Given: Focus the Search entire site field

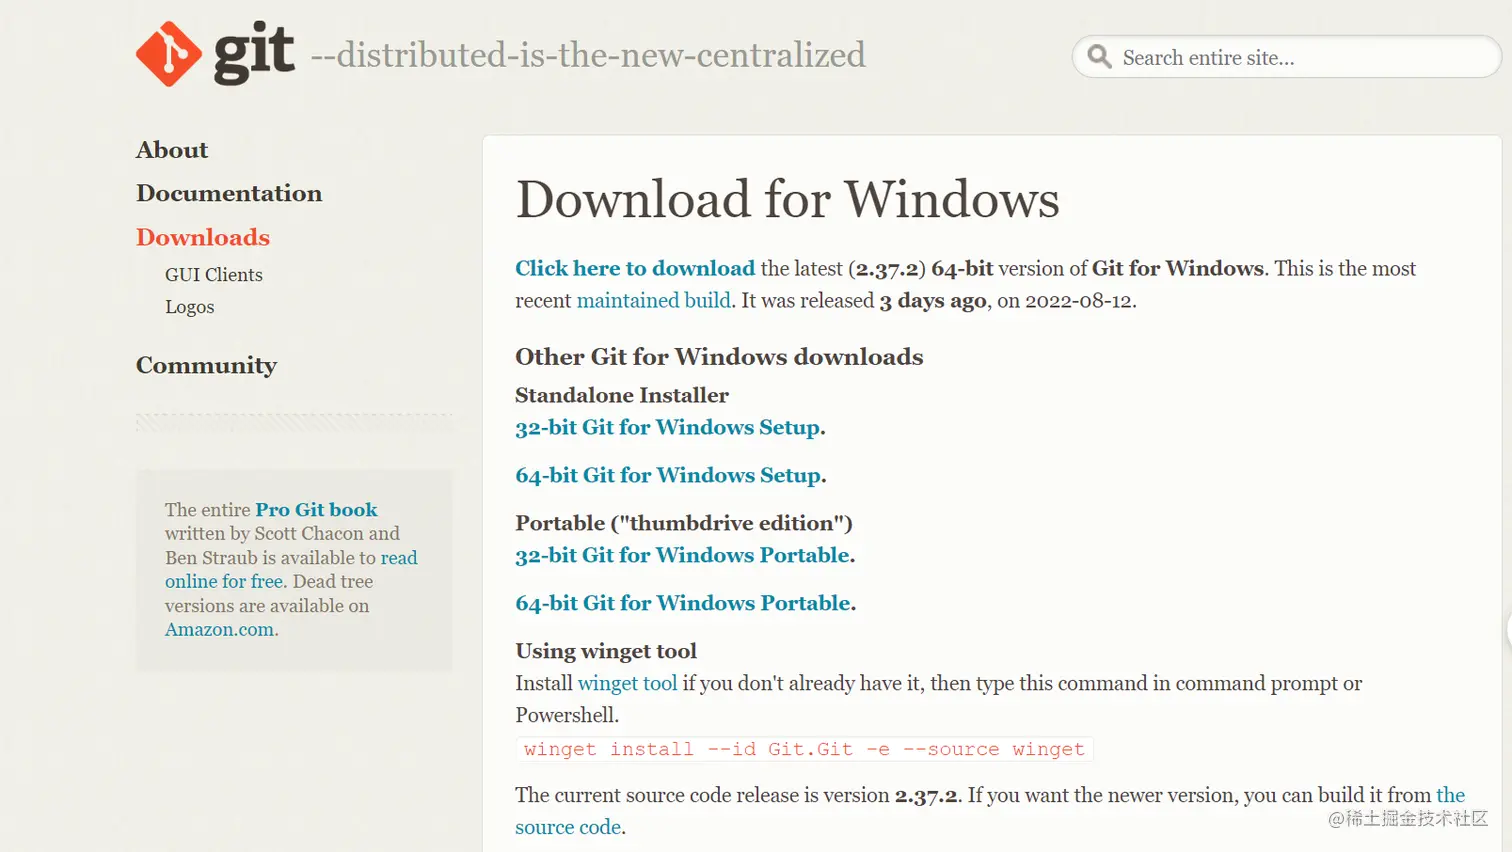Looking at the screenshot, I should 1286,57.
